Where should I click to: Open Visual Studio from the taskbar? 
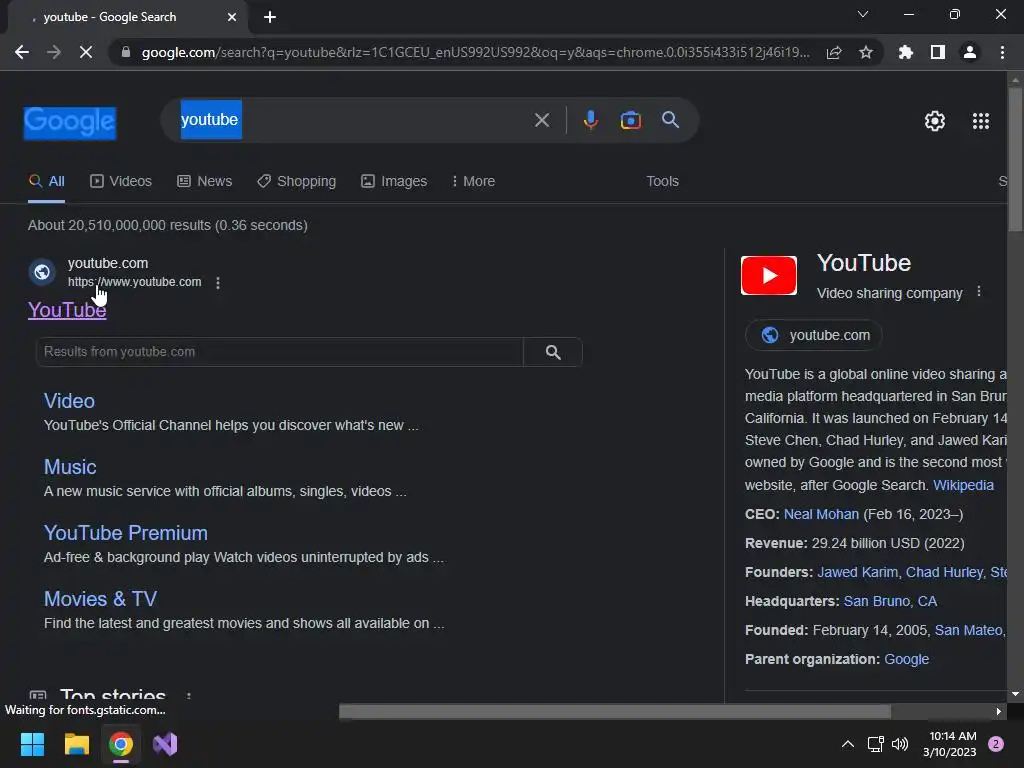(165, 744)
